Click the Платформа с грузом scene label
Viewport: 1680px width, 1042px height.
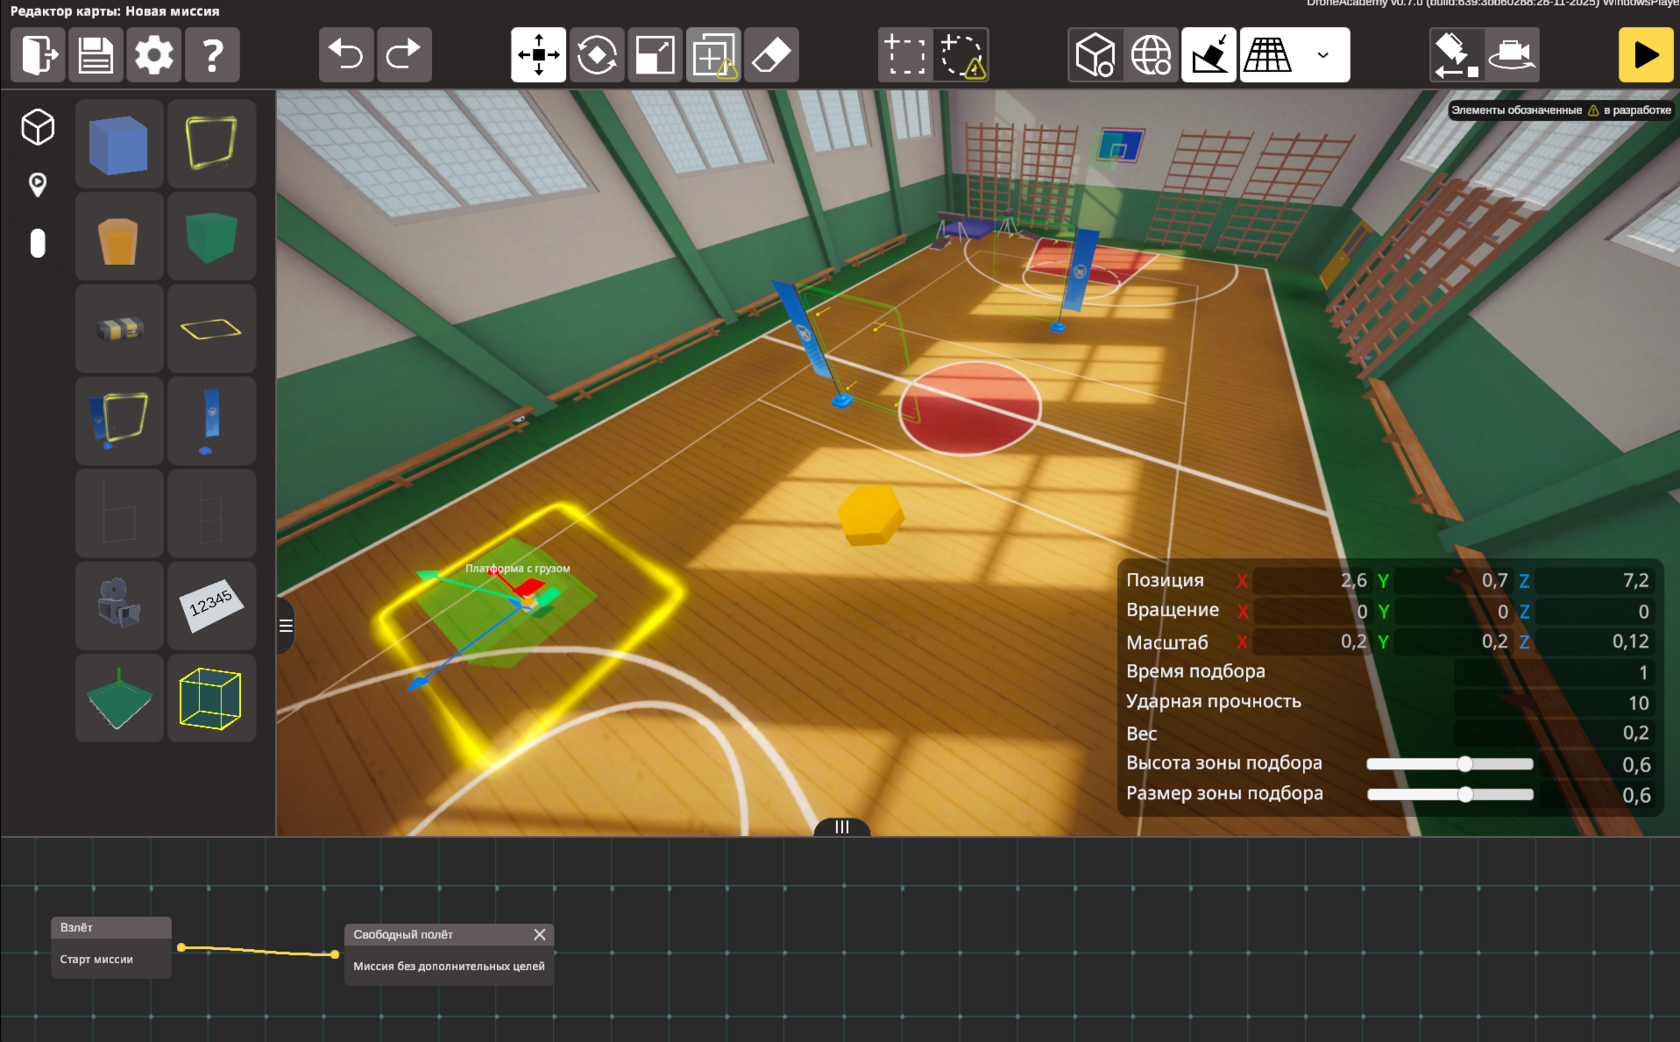[517, 568]
